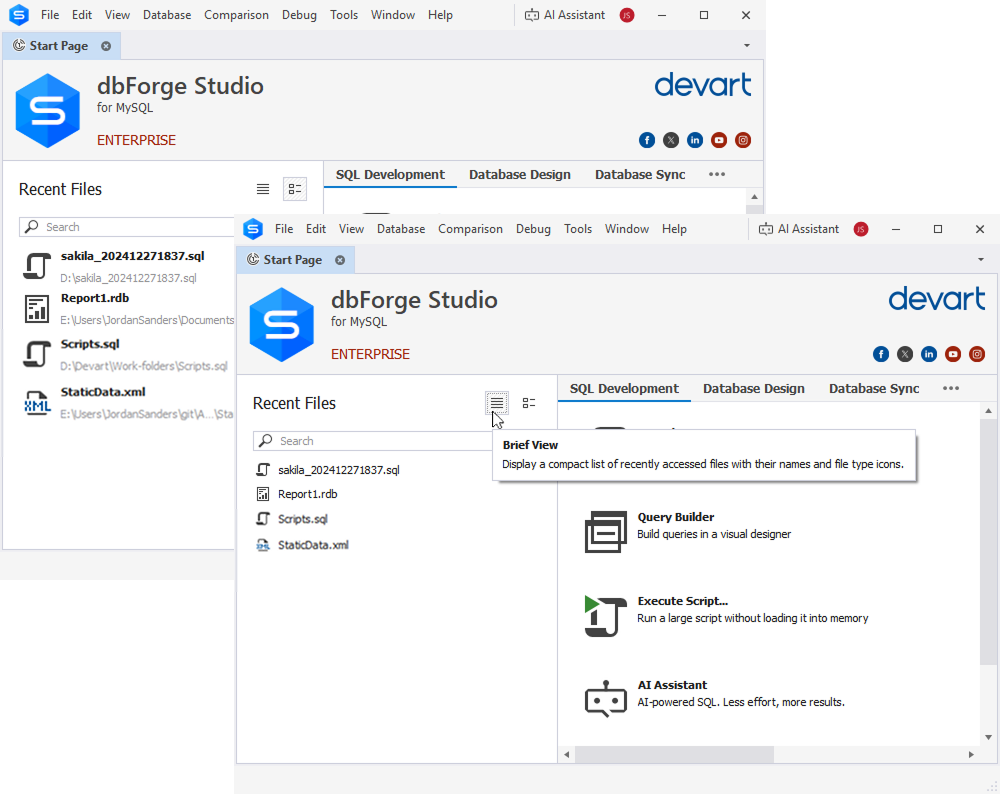The height and width of the screenshot is (794, 1000).
Task: Click Report1.rdb report icon in back window
Action: 37,309
